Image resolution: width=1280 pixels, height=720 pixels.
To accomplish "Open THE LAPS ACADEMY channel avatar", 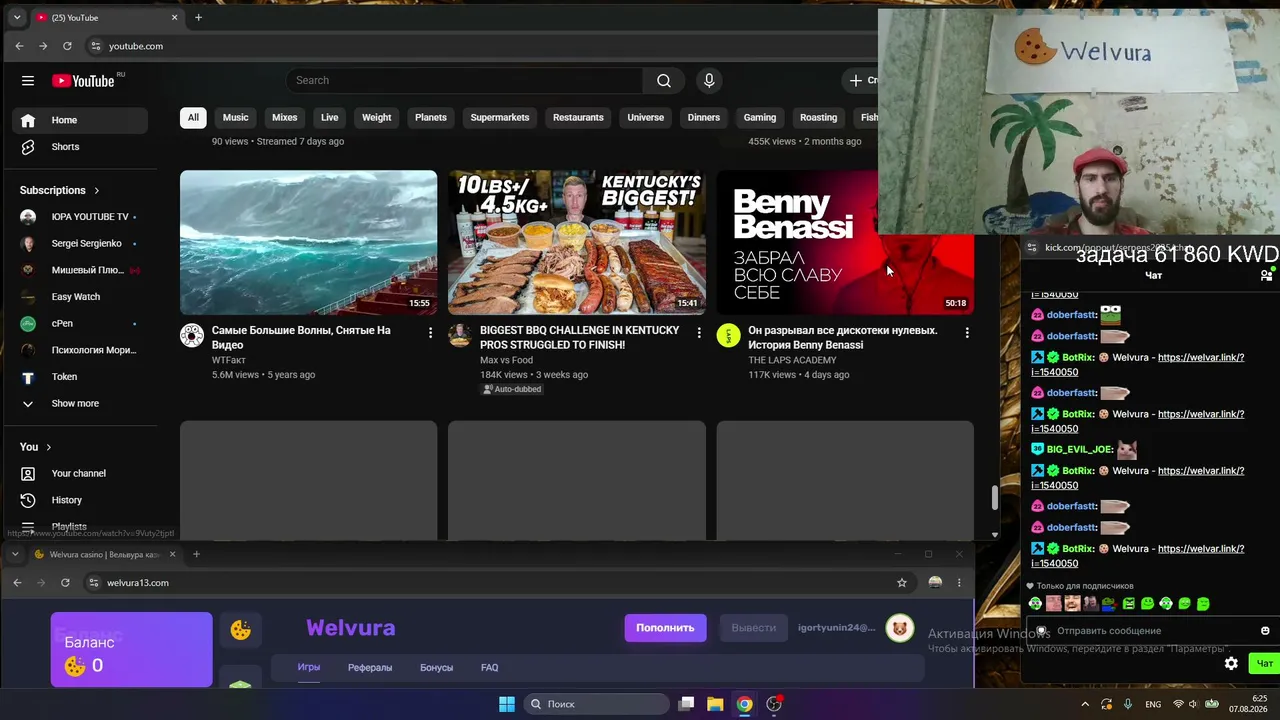I will (x=728, y=336).
